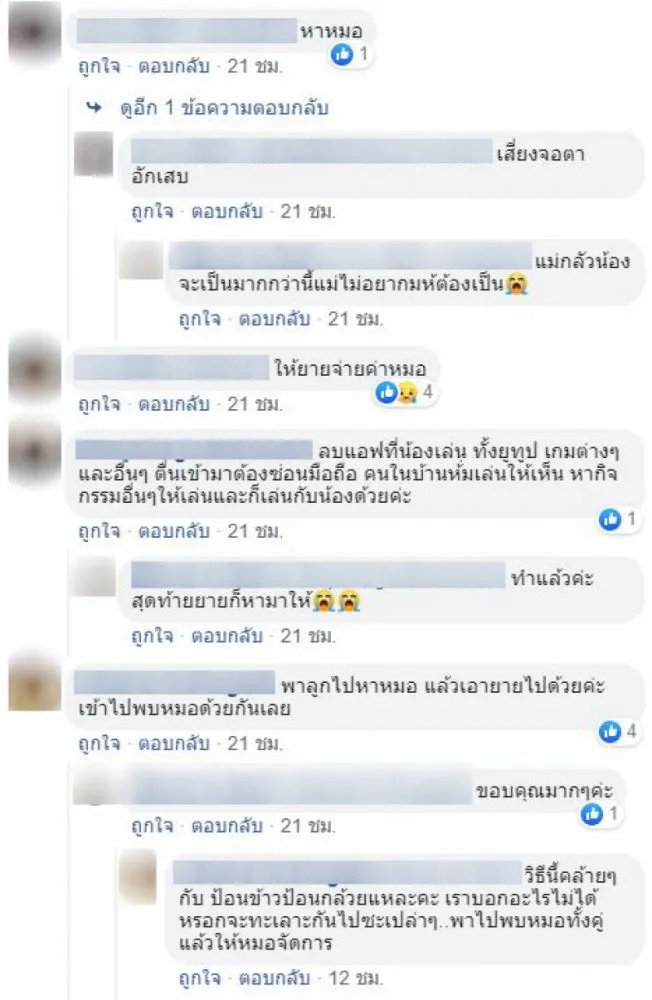
Task: Click the like reaction icon on the หาหมอ comment
Action: pos(342,55)
